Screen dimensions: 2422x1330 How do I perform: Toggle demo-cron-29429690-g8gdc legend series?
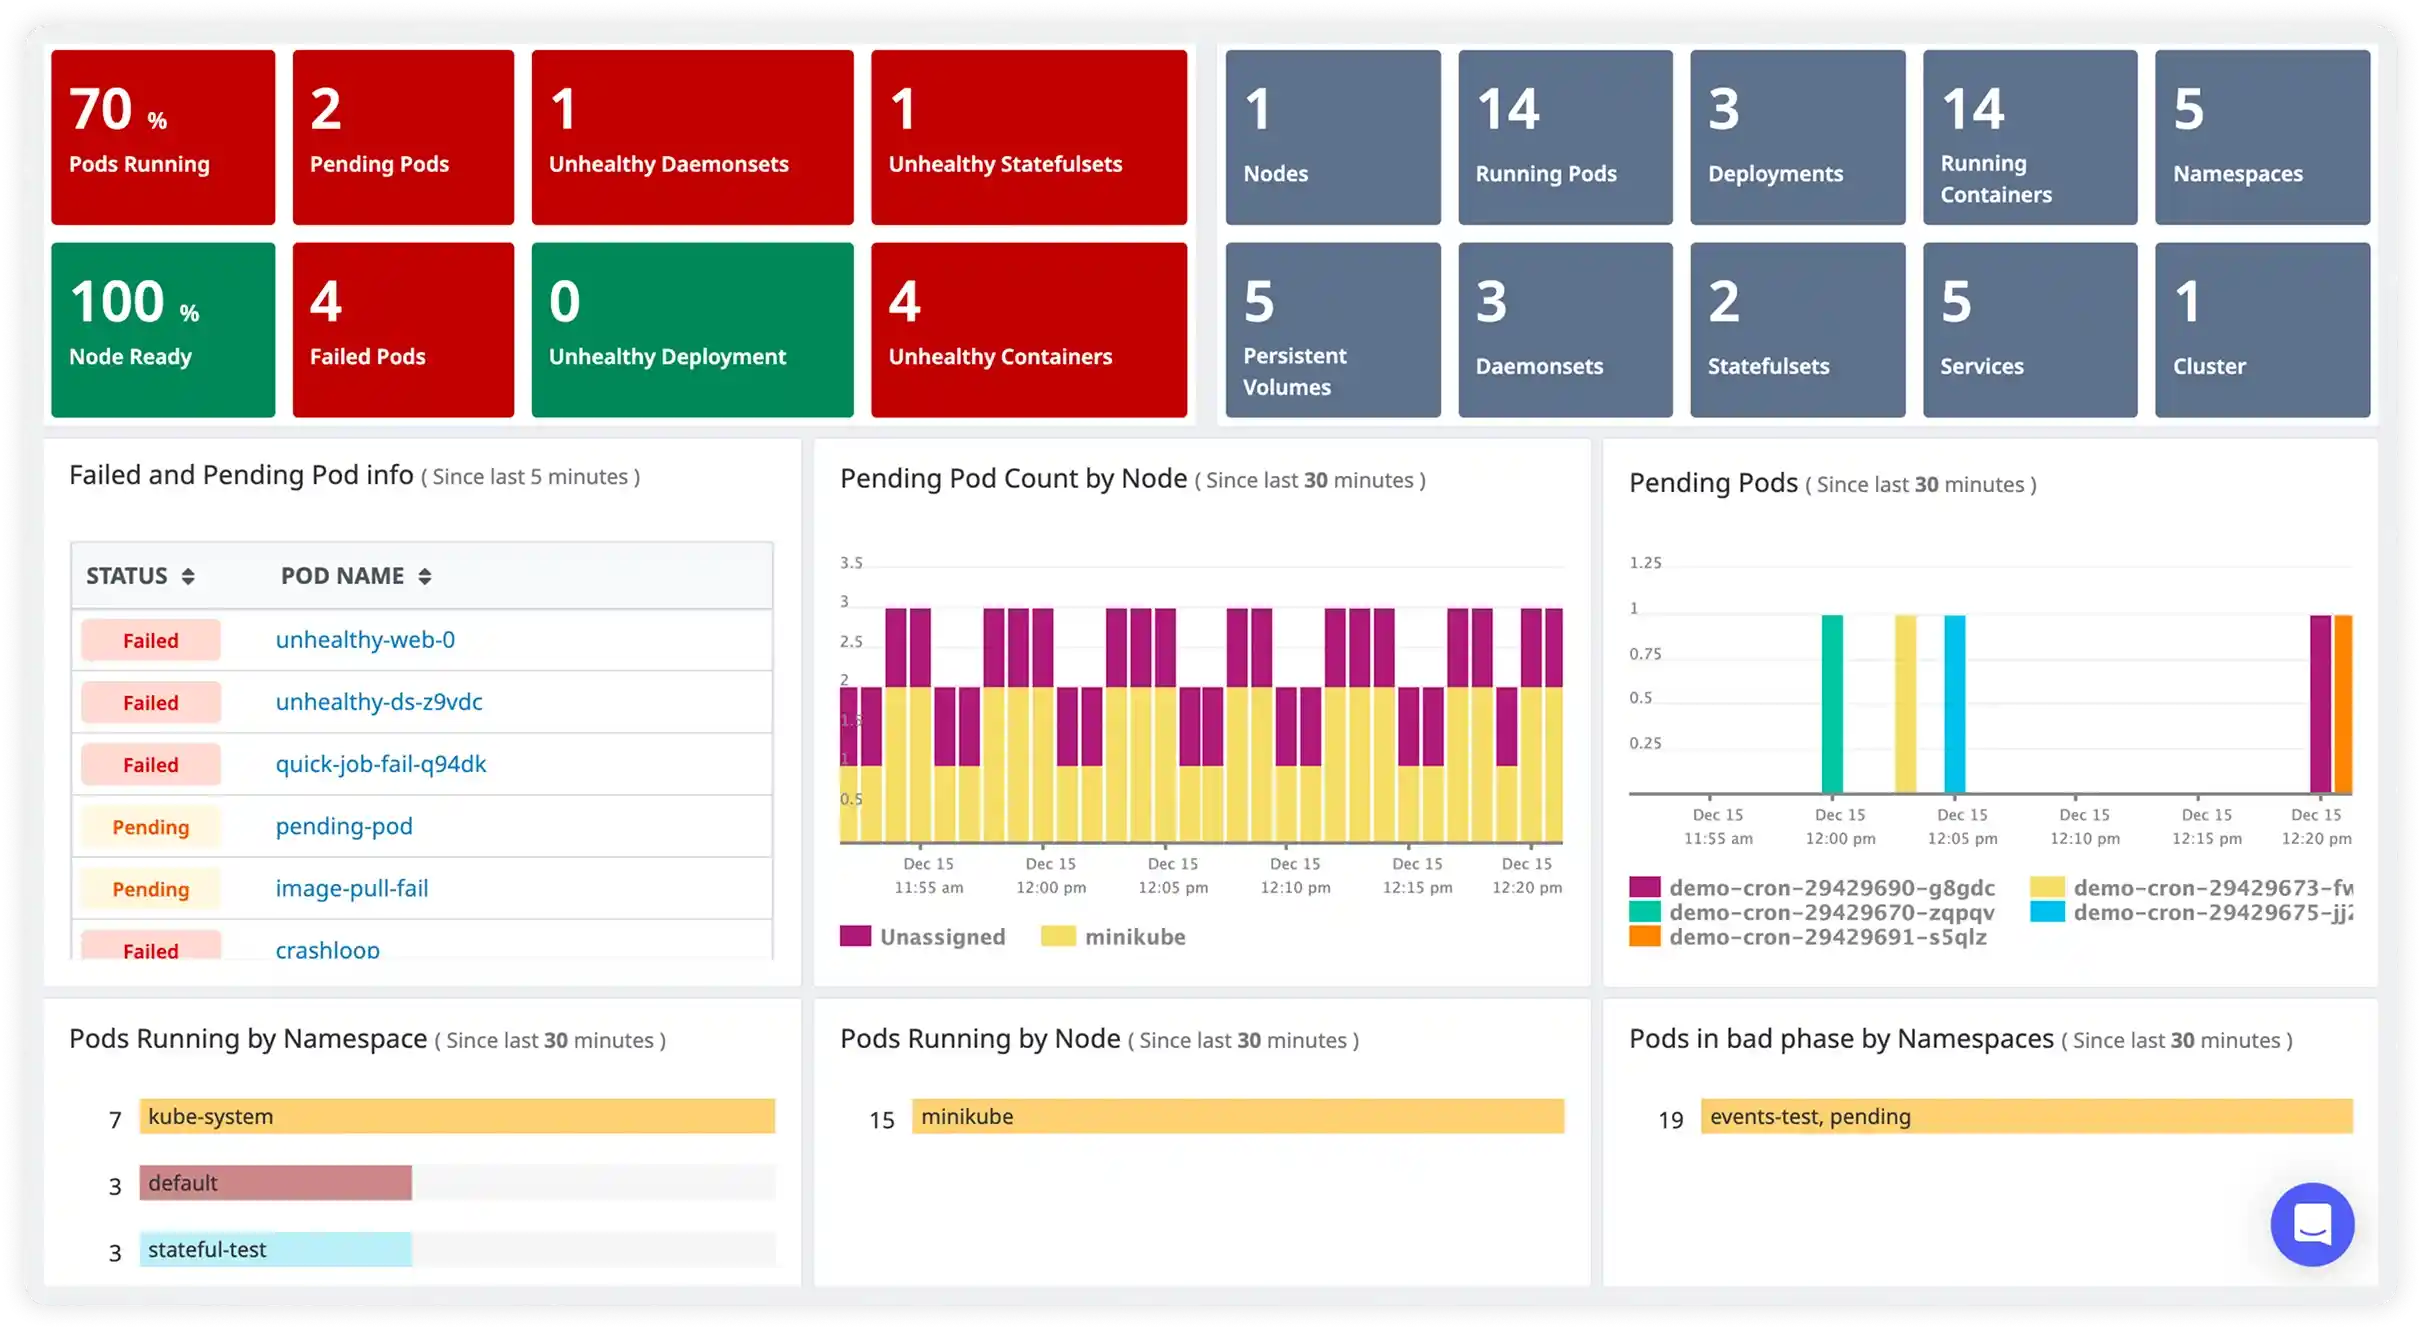coord(1831,887)
